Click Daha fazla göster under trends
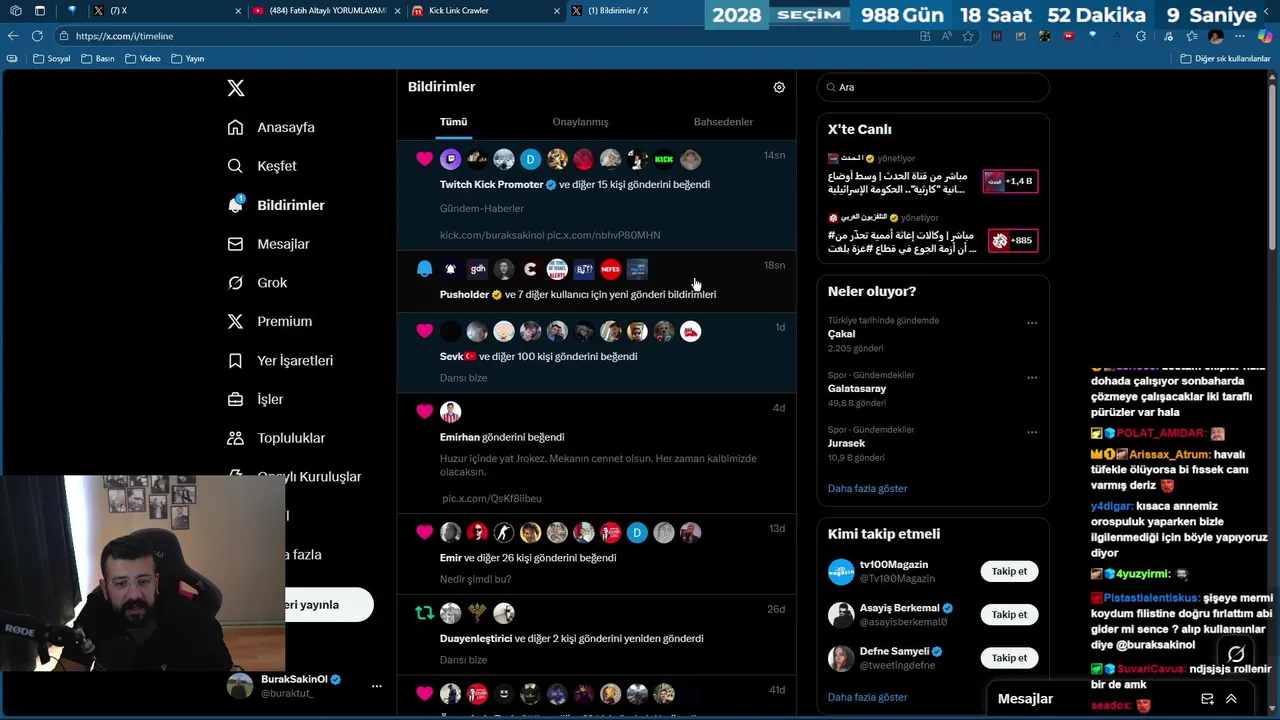1280x720 pixels. click(x=867, y=489)
